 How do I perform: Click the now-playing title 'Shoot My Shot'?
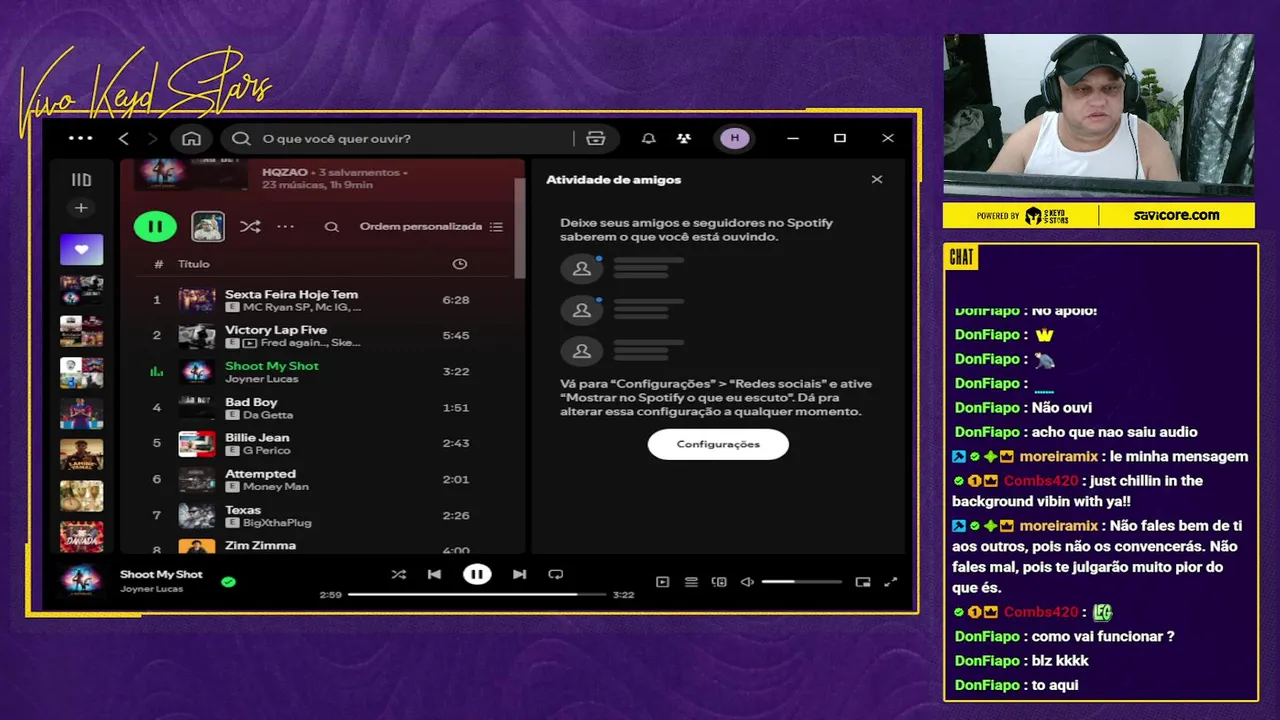(161, 574)
